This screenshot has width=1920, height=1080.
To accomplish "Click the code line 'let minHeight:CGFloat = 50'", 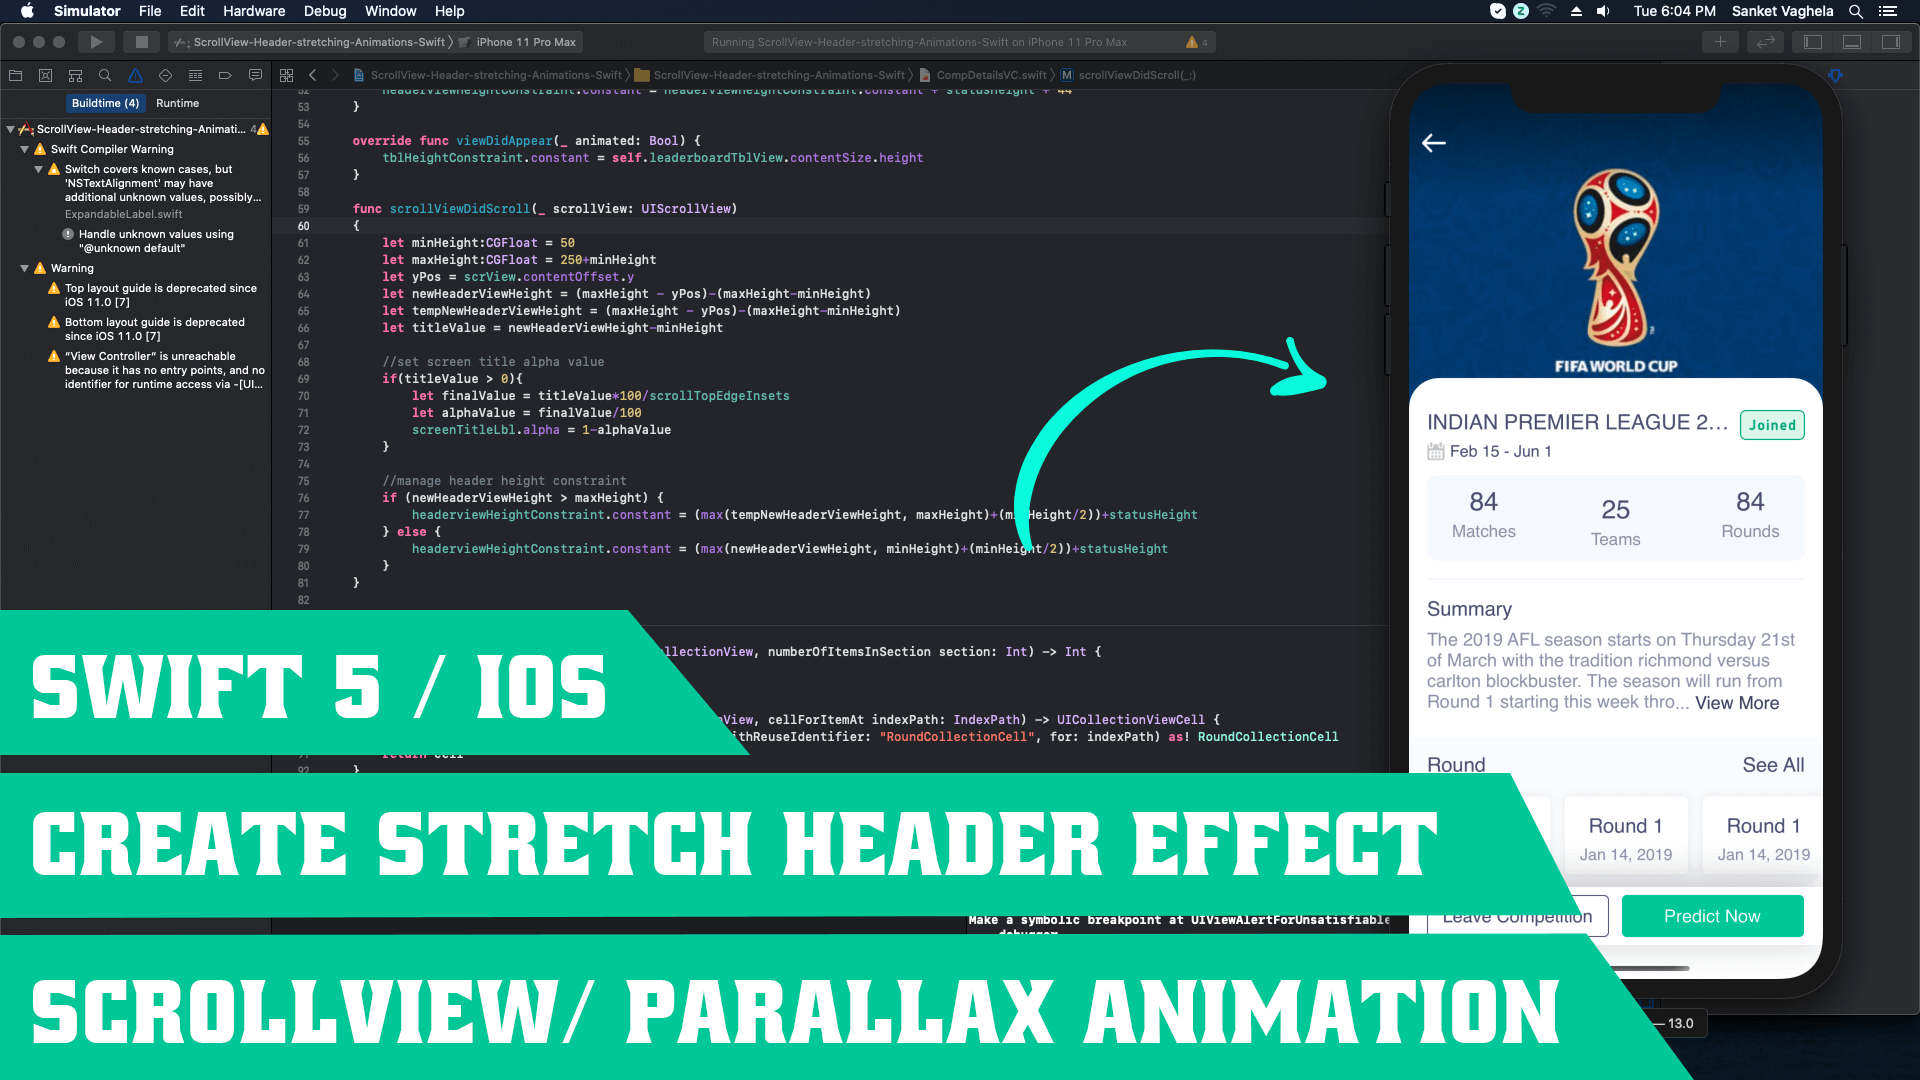I will [x=478, y=243].
